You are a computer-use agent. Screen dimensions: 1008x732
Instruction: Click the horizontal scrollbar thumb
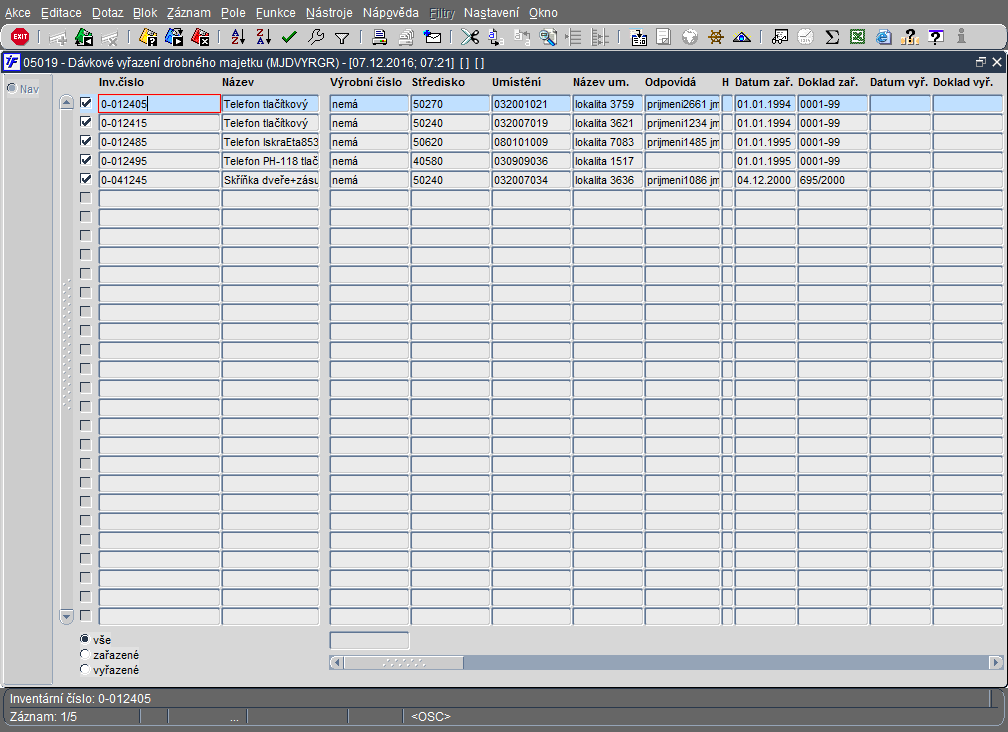404,662
